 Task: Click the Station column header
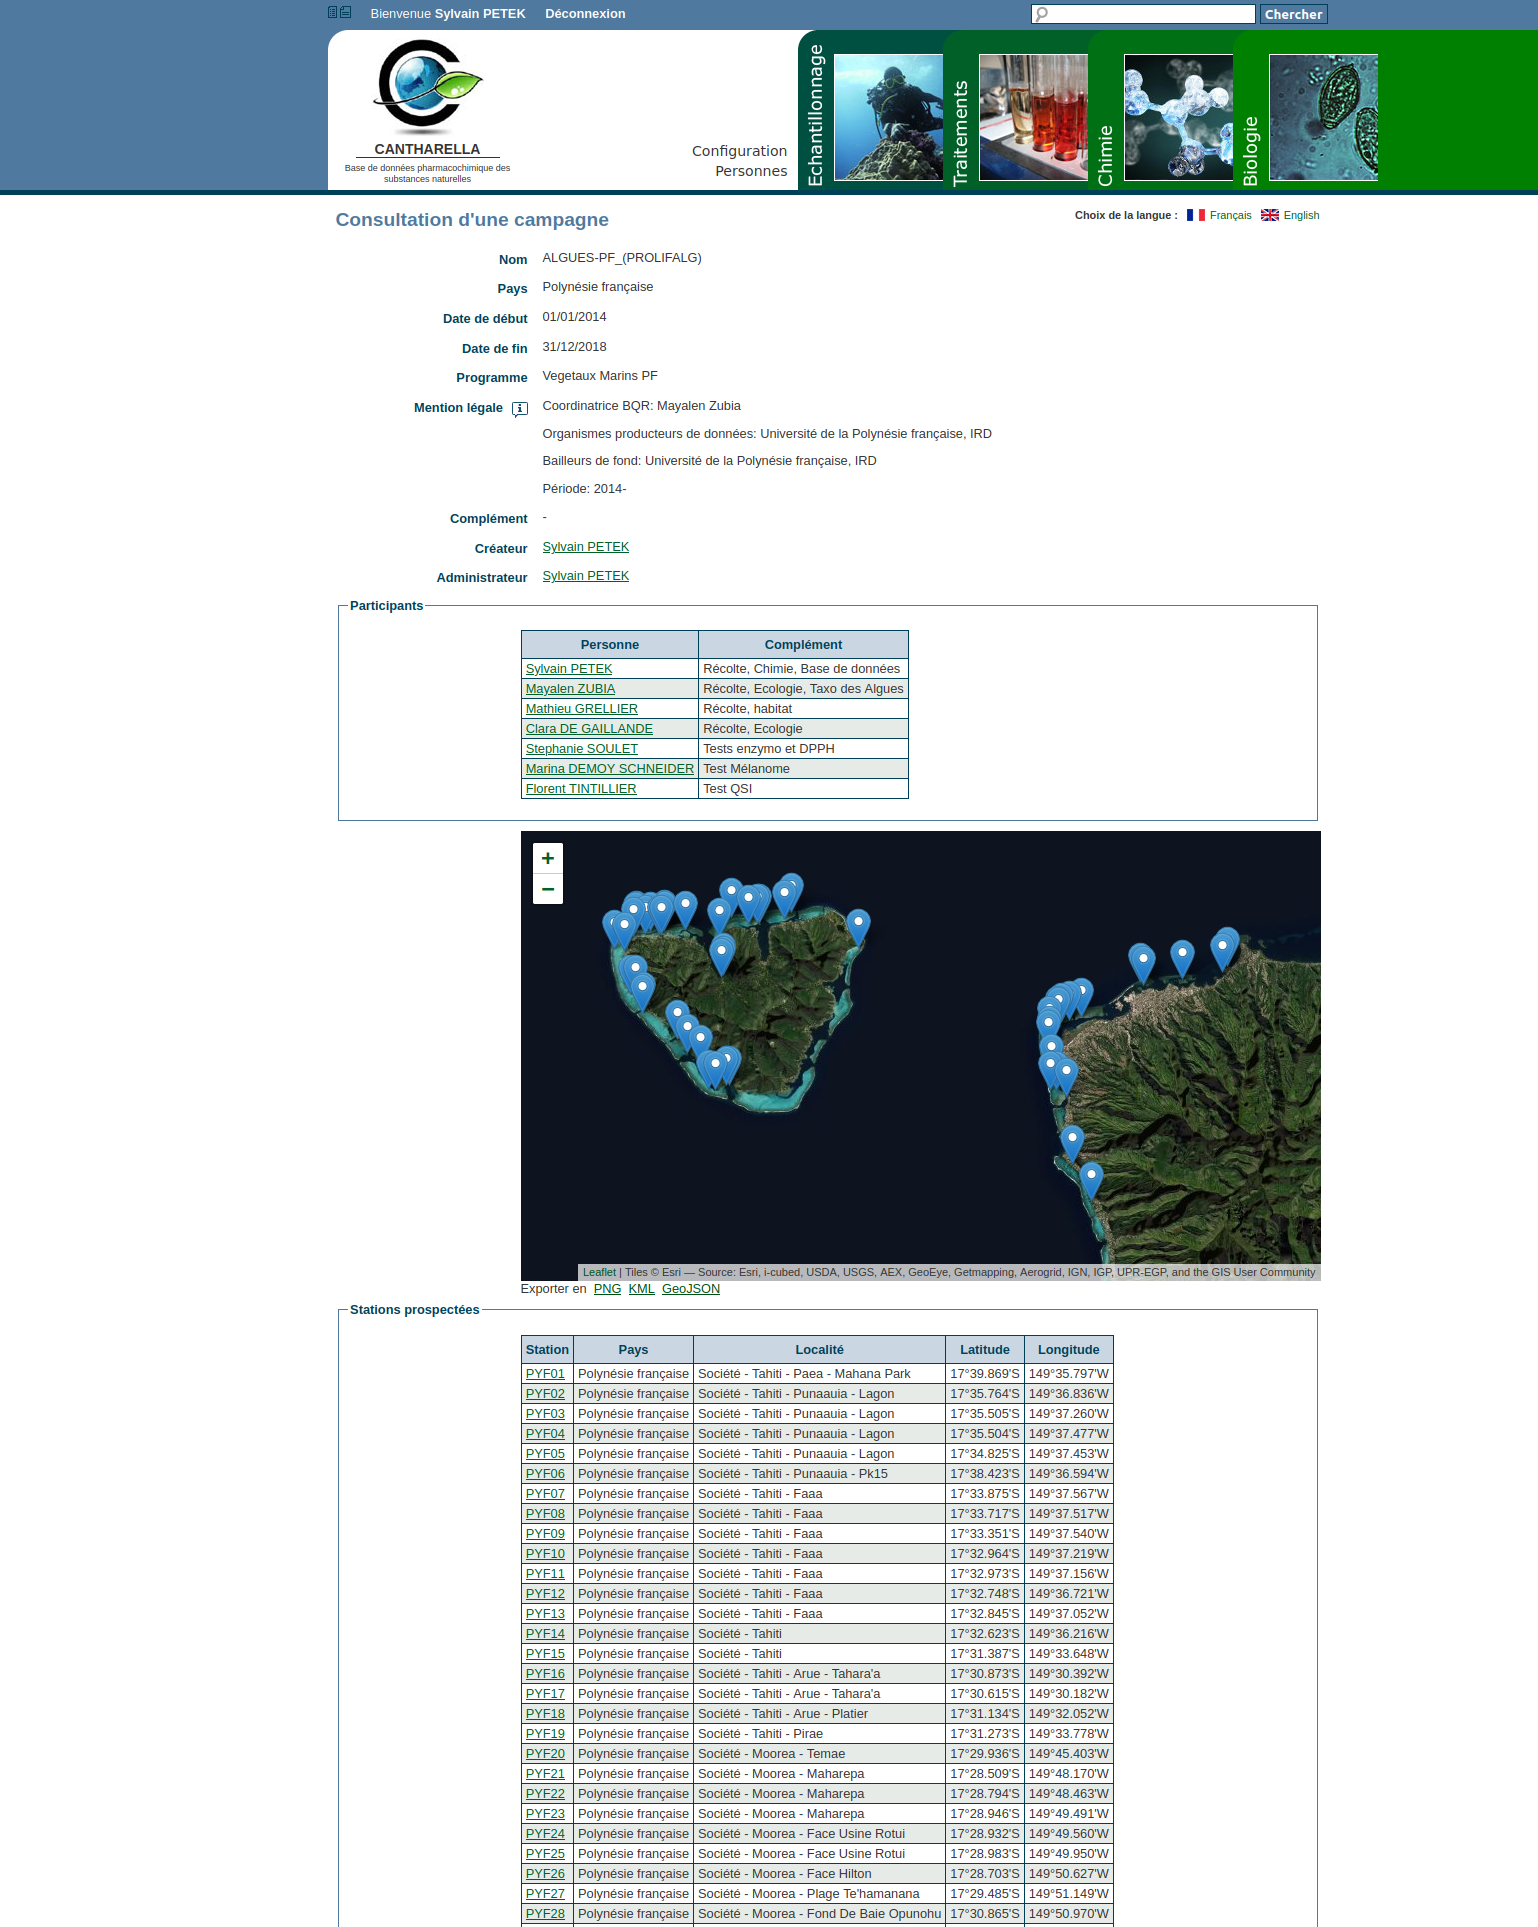click(x=547, y=1350)
